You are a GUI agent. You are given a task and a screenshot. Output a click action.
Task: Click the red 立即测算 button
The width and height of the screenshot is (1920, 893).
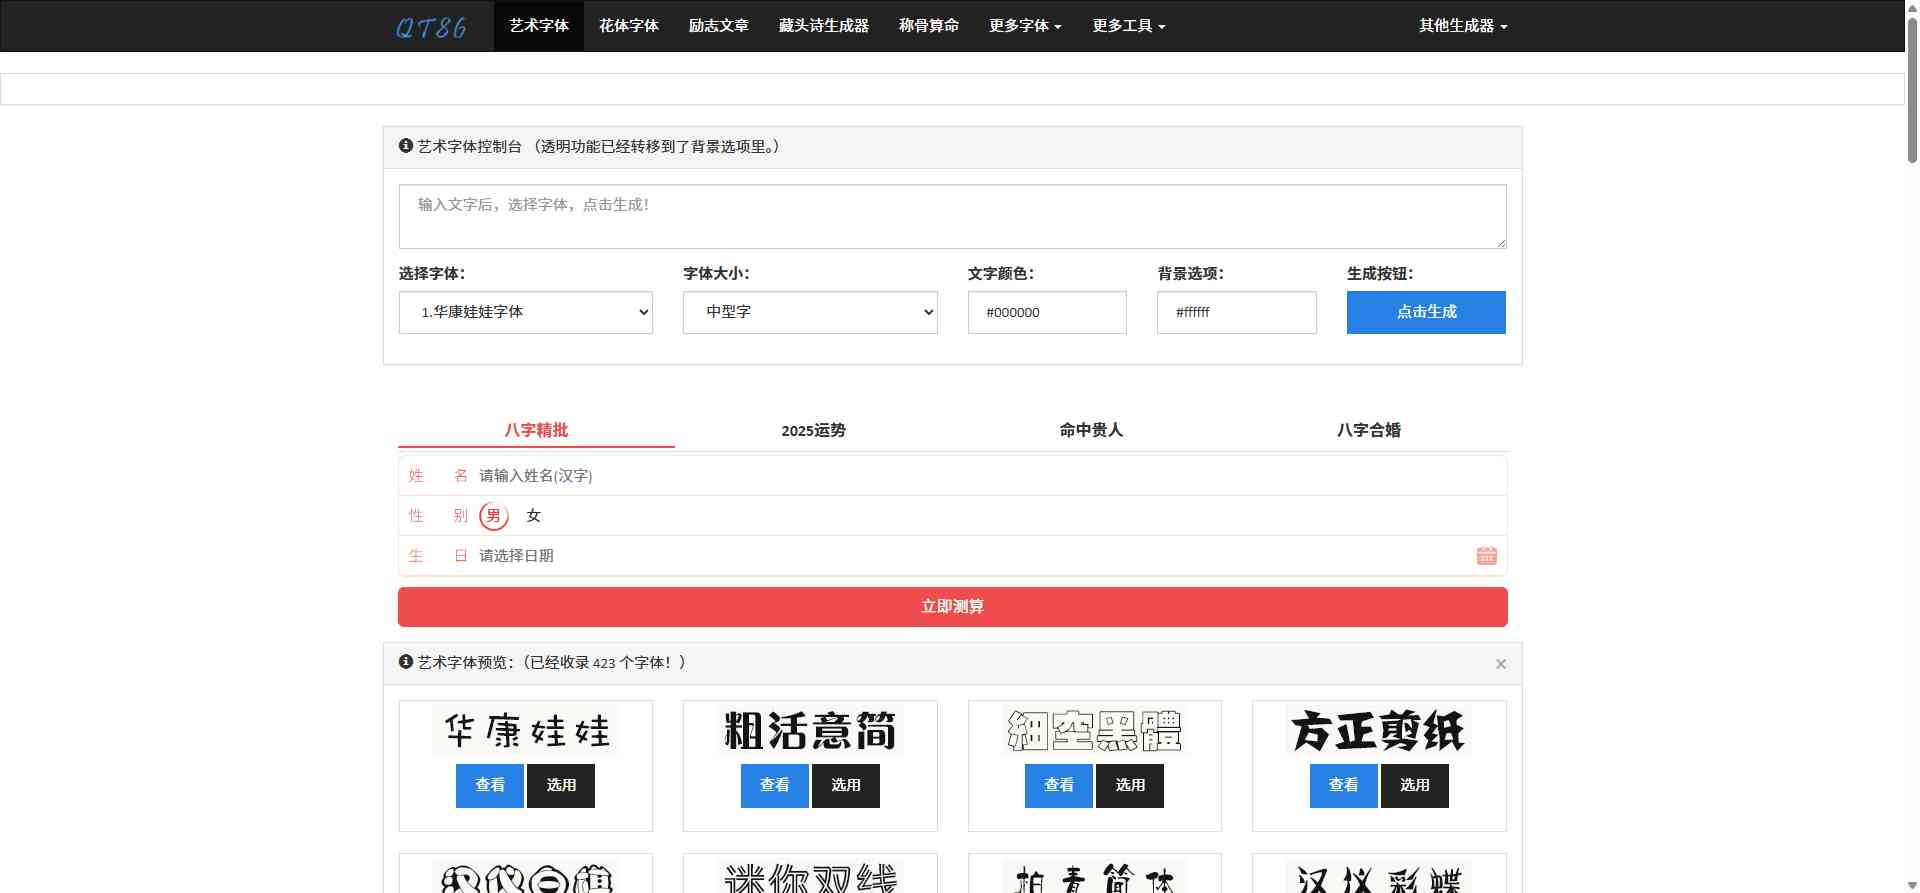952,607
